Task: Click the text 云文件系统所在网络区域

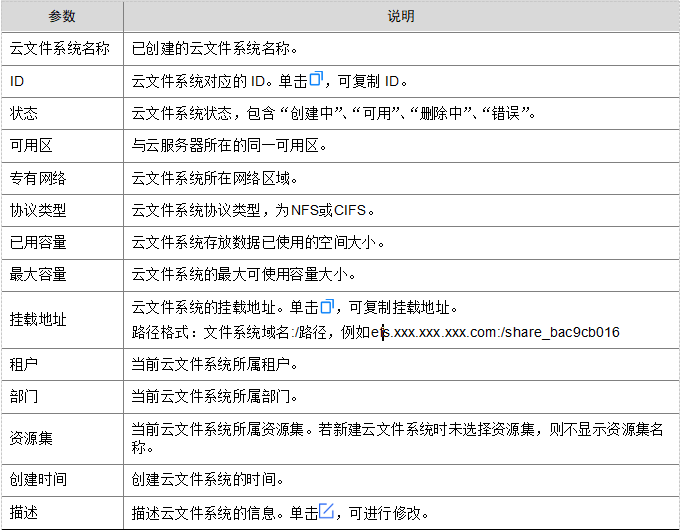Action: pos(215,178)
